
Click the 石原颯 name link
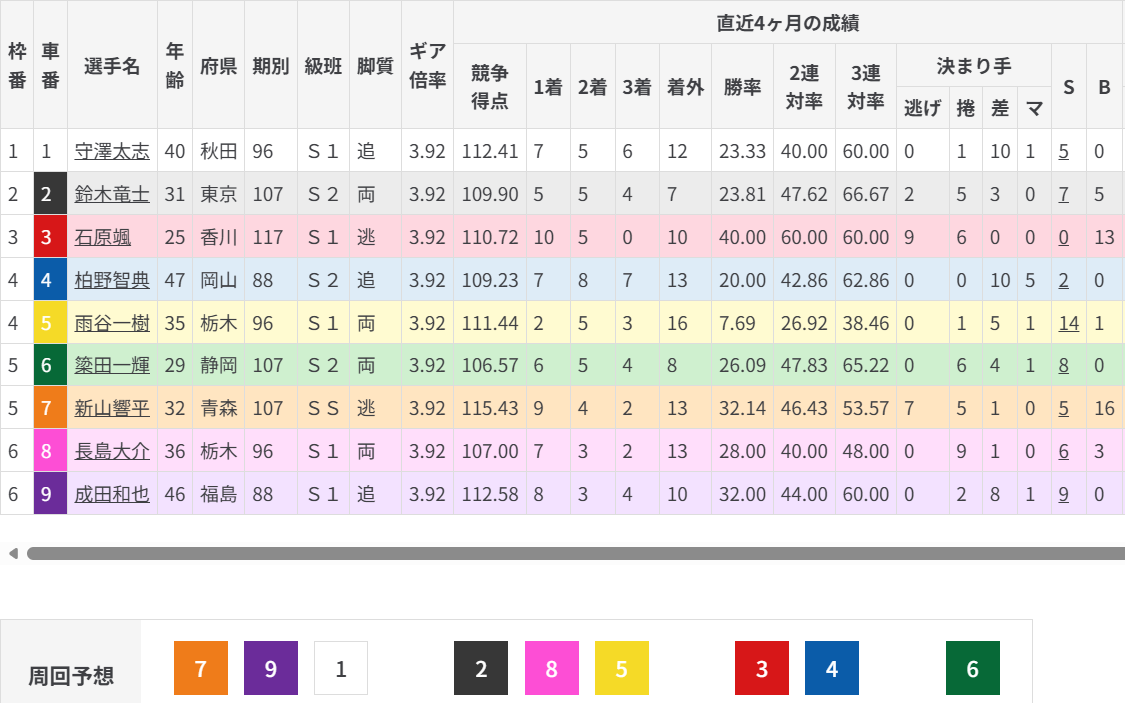(x=103, y=237)
